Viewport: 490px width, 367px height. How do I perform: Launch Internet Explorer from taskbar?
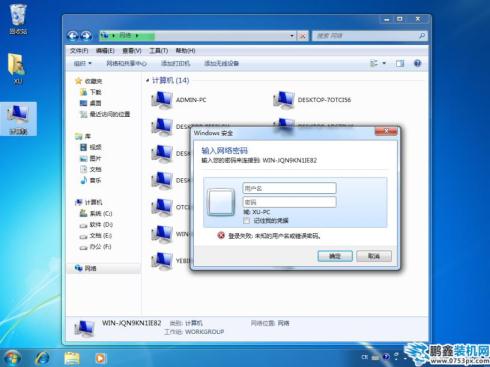[43, 358]
